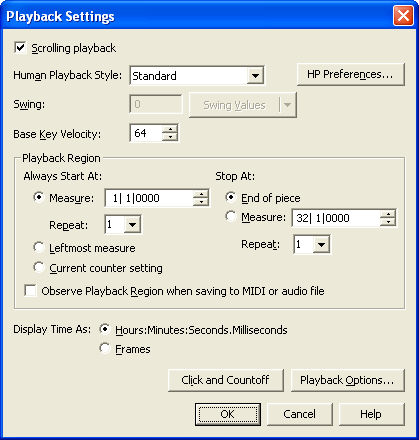This screenshot has height=440, width=419.
Task: Decrease Base Key Velocity with down arrow
Action: coord(170,137)
